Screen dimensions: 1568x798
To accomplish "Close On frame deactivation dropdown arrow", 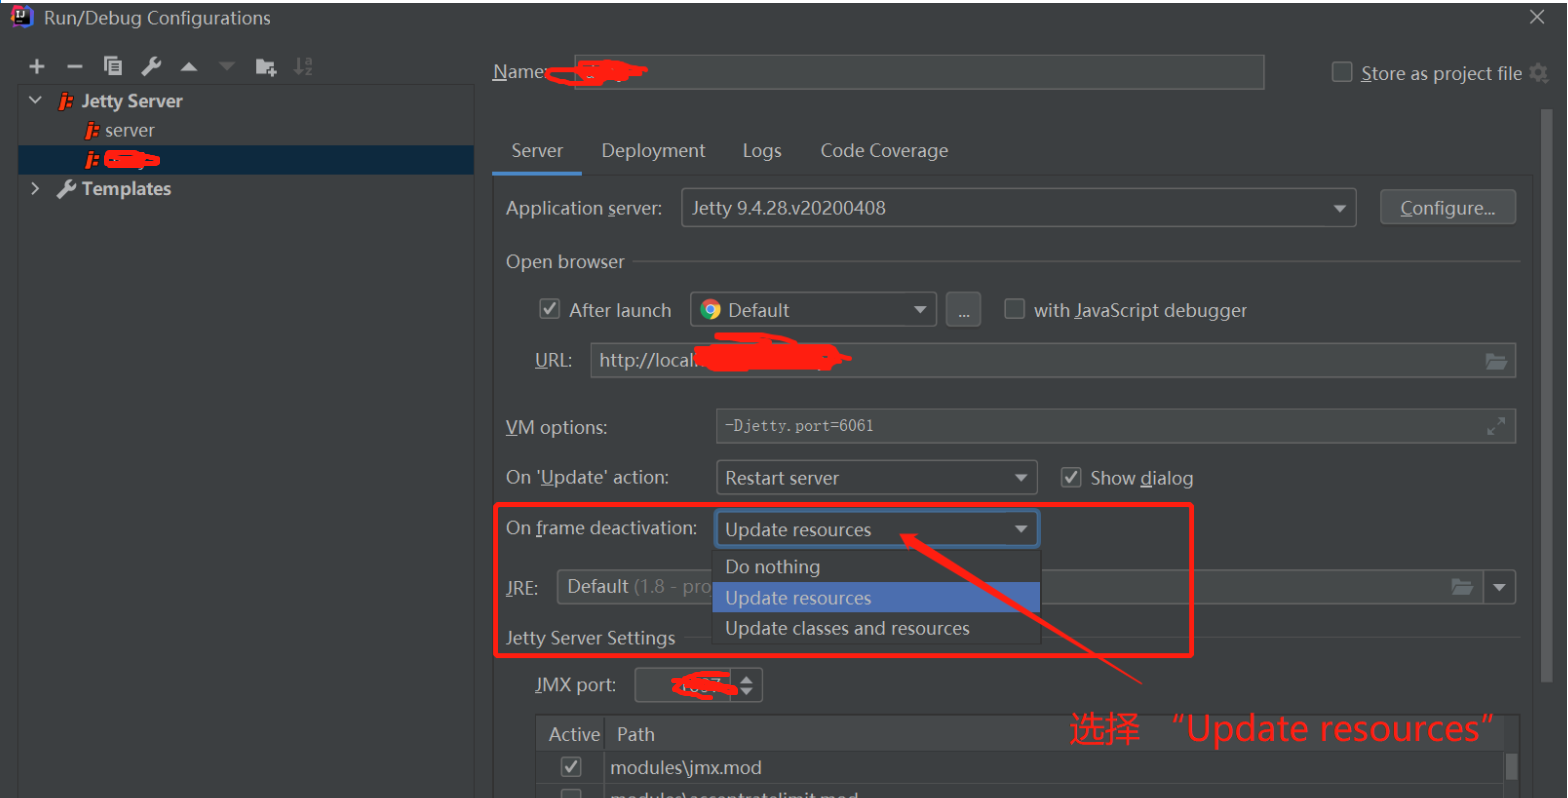I will click(x=1021, y=529).
